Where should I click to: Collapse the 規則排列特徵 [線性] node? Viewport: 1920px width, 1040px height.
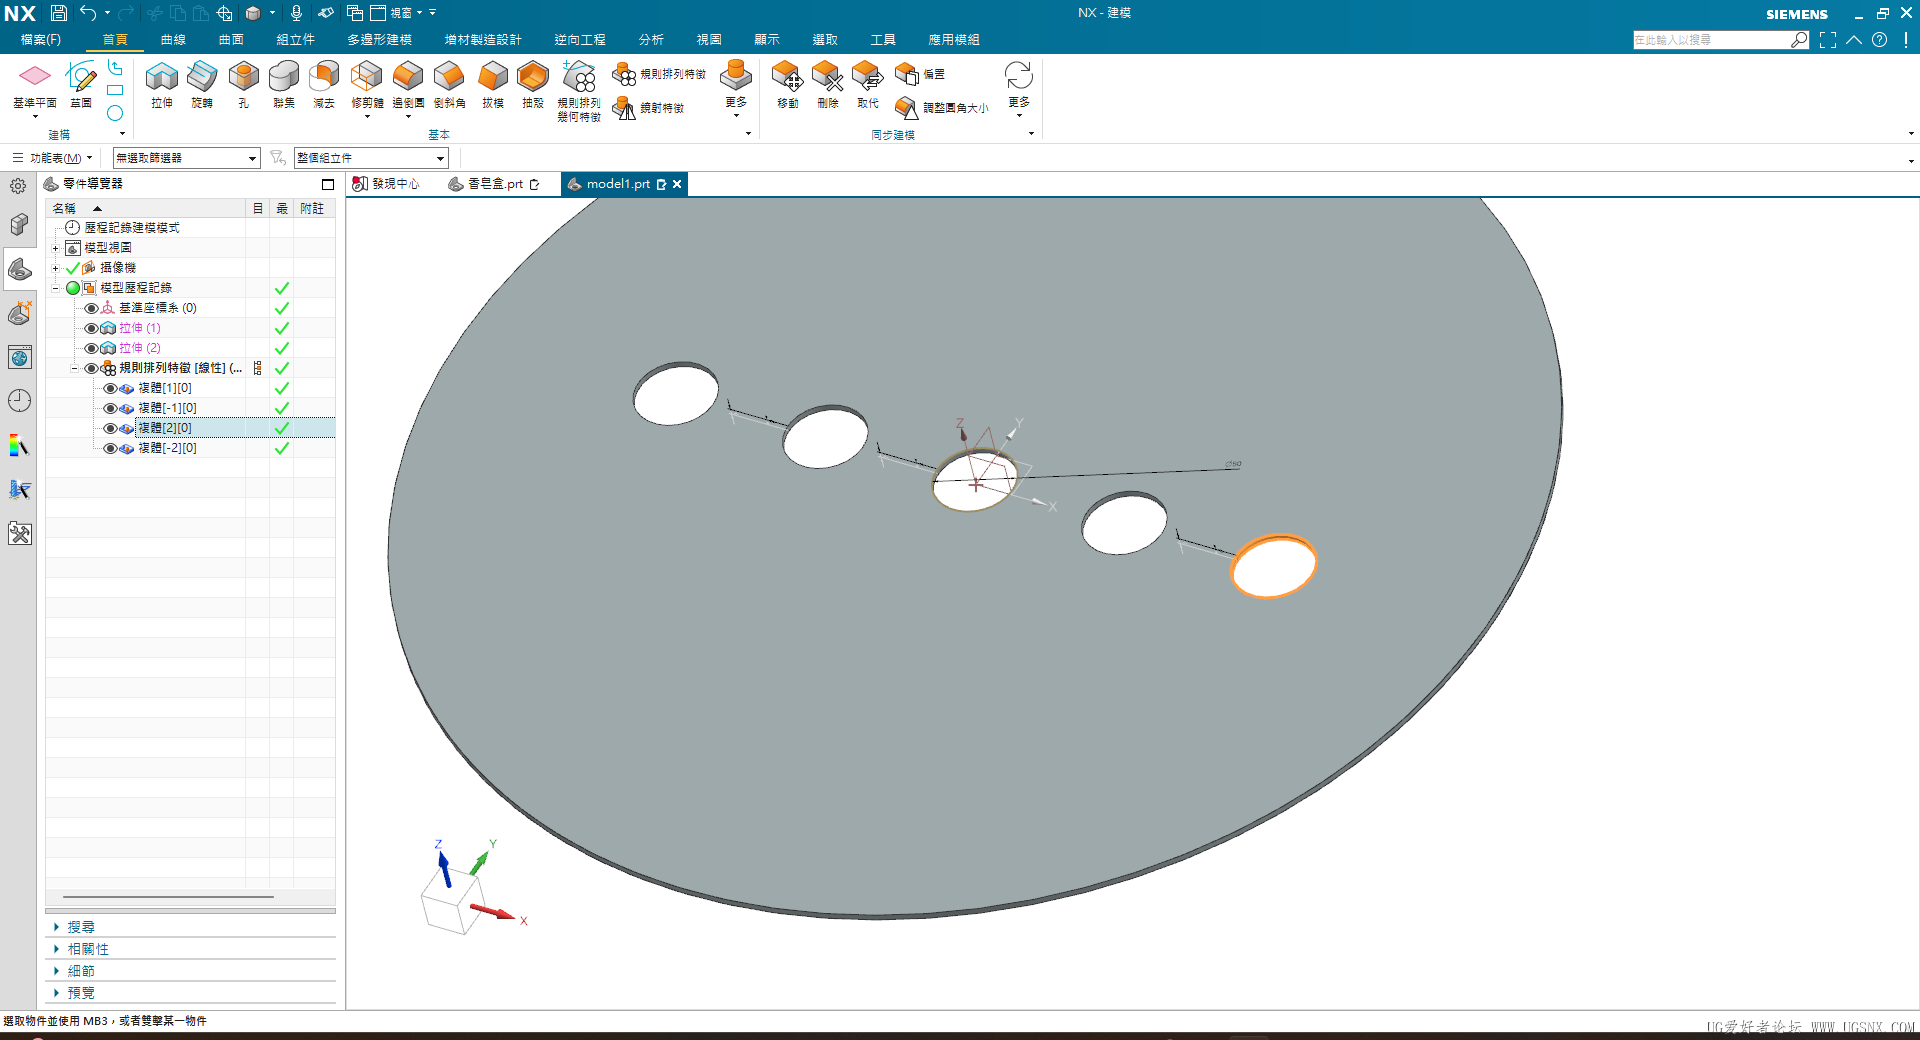[x=75, y=368]
